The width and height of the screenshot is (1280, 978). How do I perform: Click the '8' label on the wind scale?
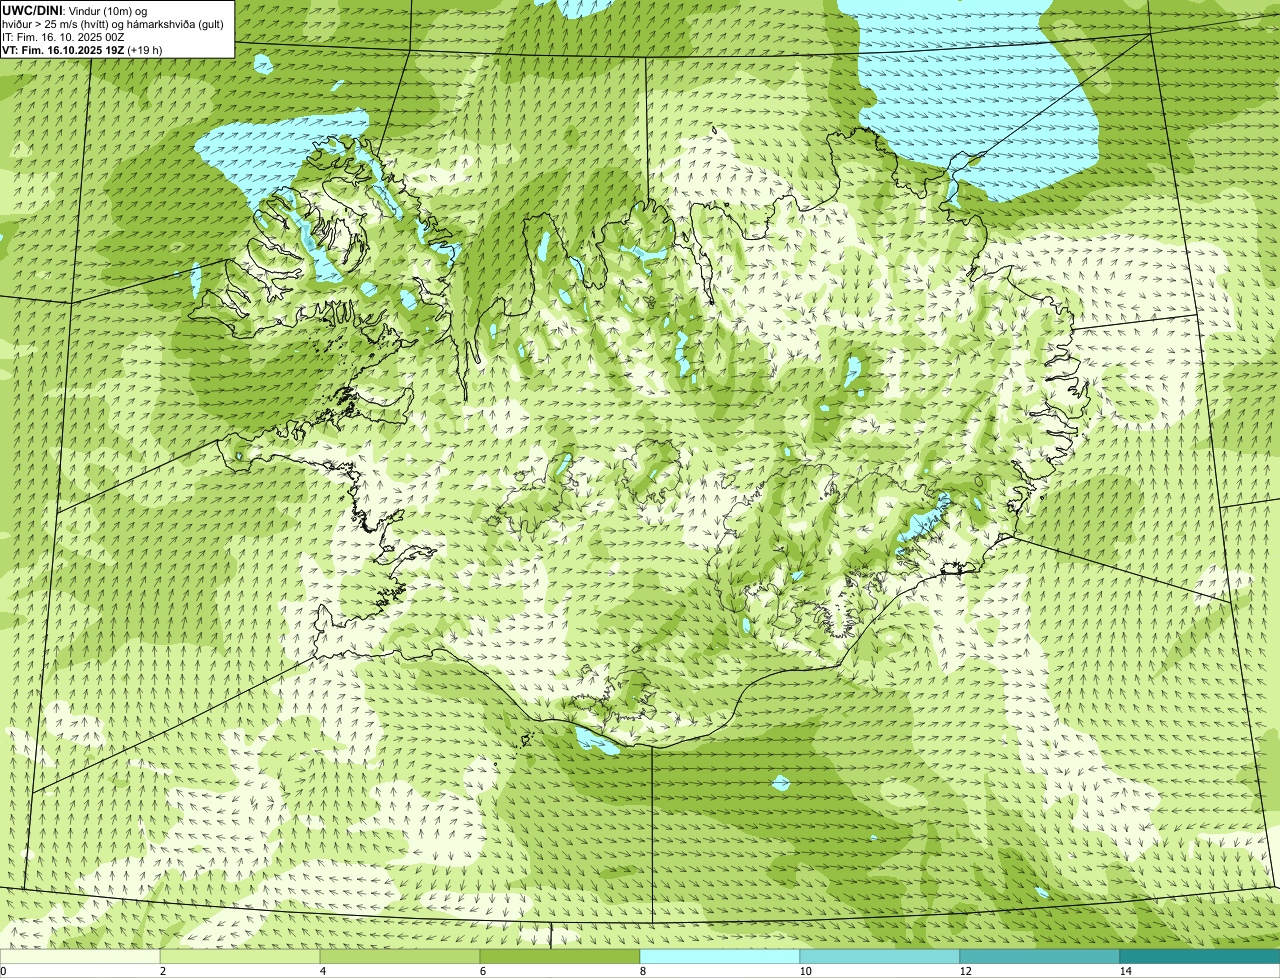tap(643, 971)
